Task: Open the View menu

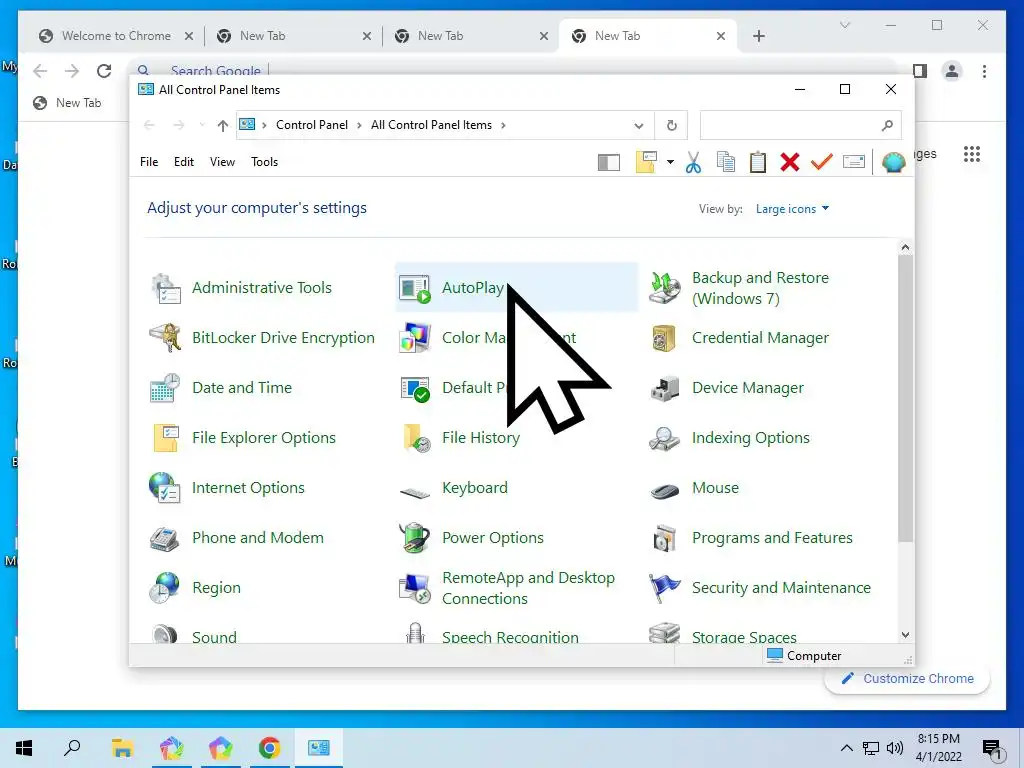Action: pyautogui.click(x=222, y=162)
